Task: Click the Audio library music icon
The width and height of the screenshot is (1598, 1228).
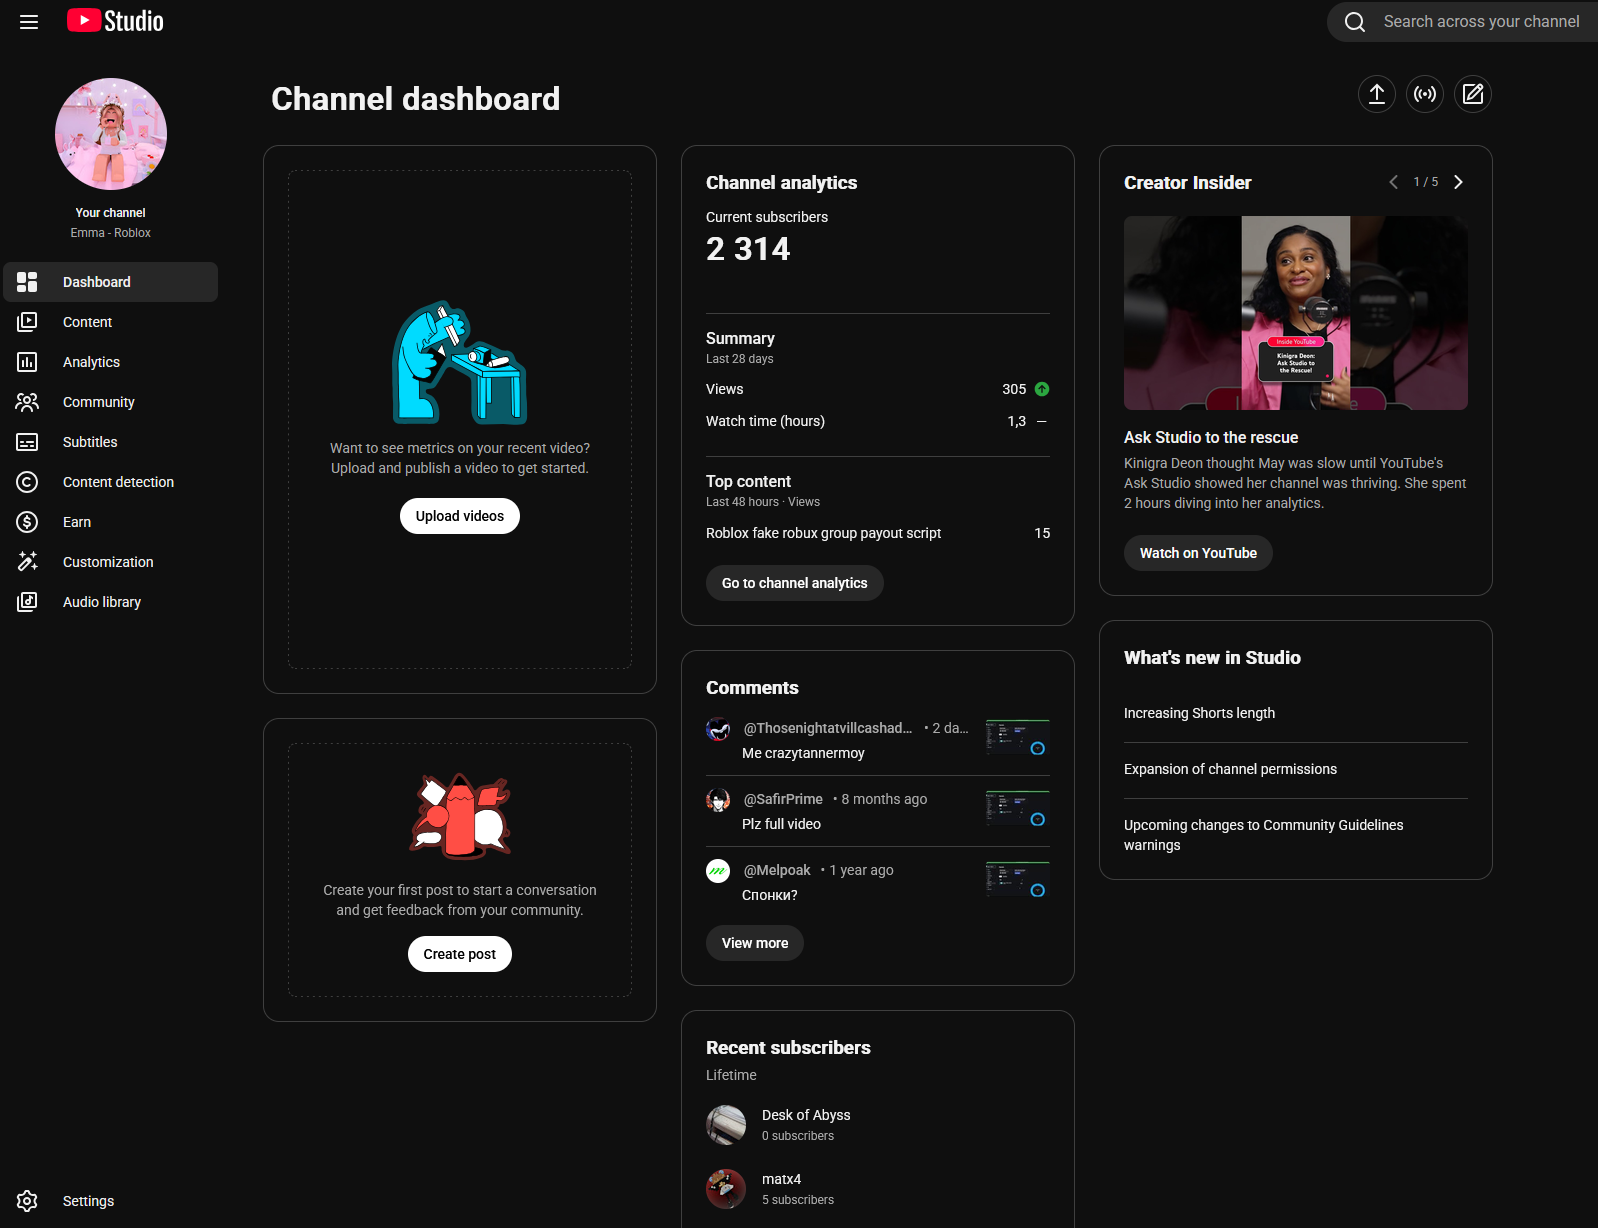Action: click(27, 602)
